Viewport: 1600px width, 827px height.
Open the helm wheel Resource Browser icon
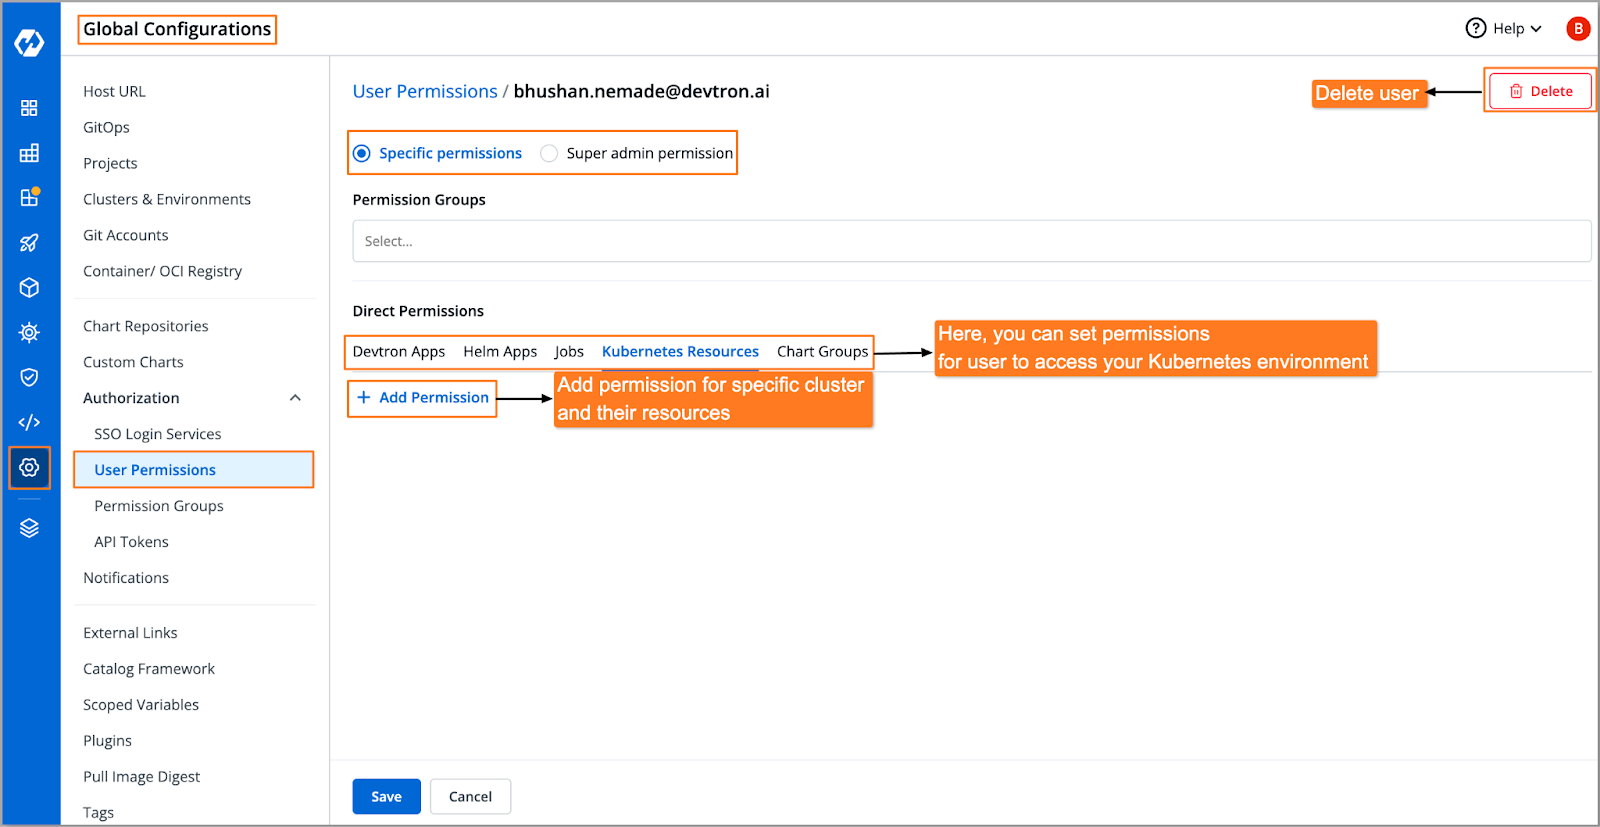pos(29,332)
